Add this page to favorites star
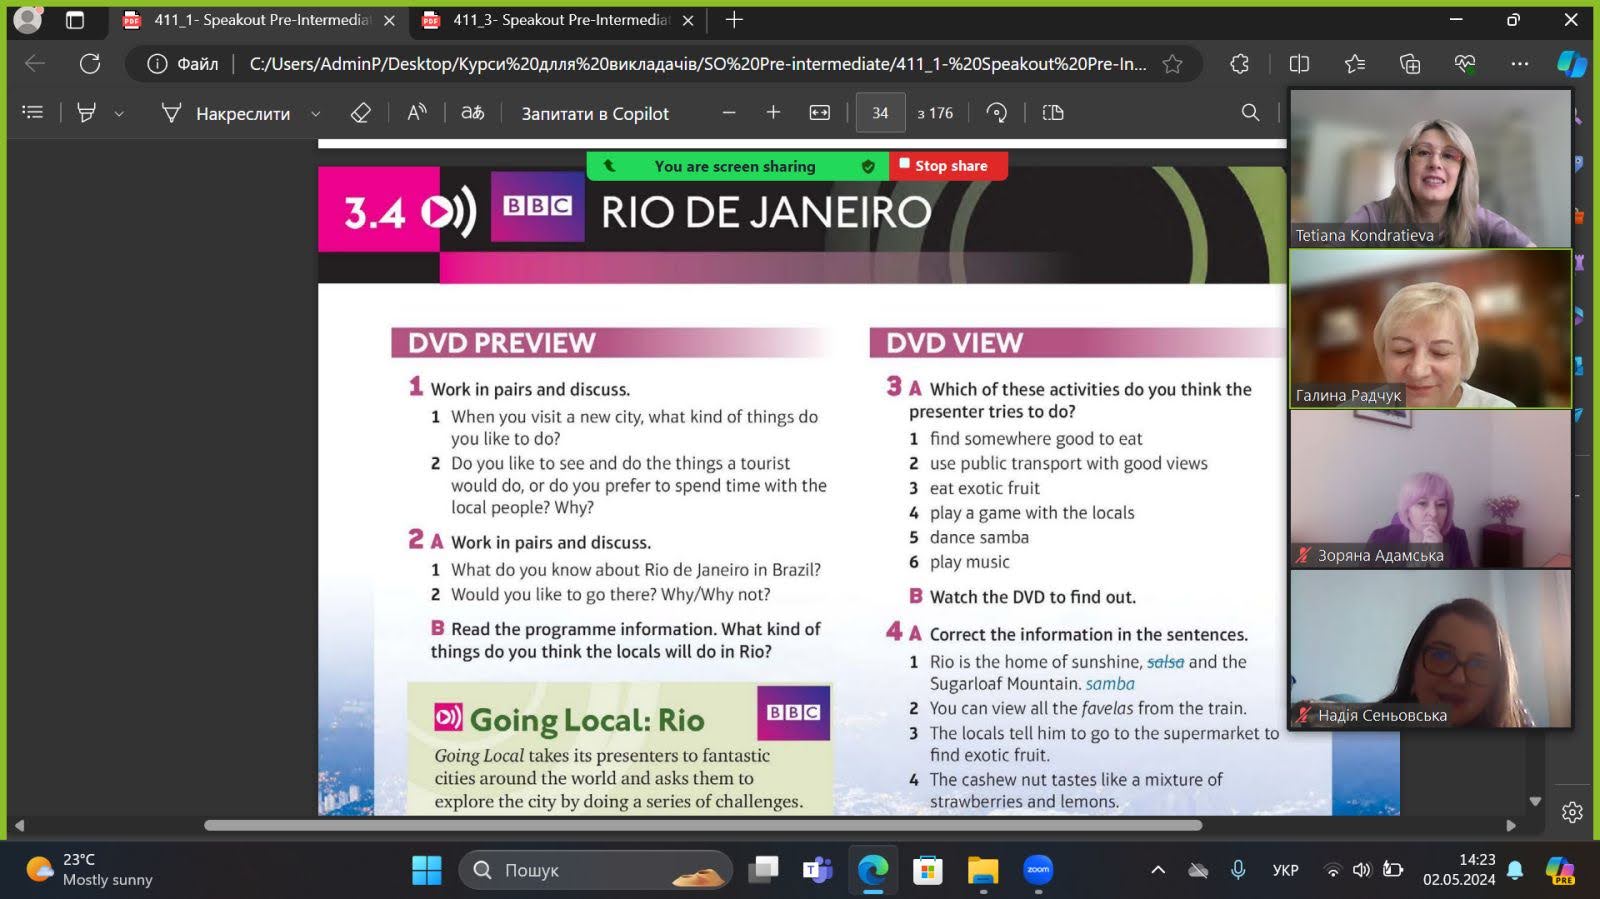Screen dimensions: 1600x899 1173,64
